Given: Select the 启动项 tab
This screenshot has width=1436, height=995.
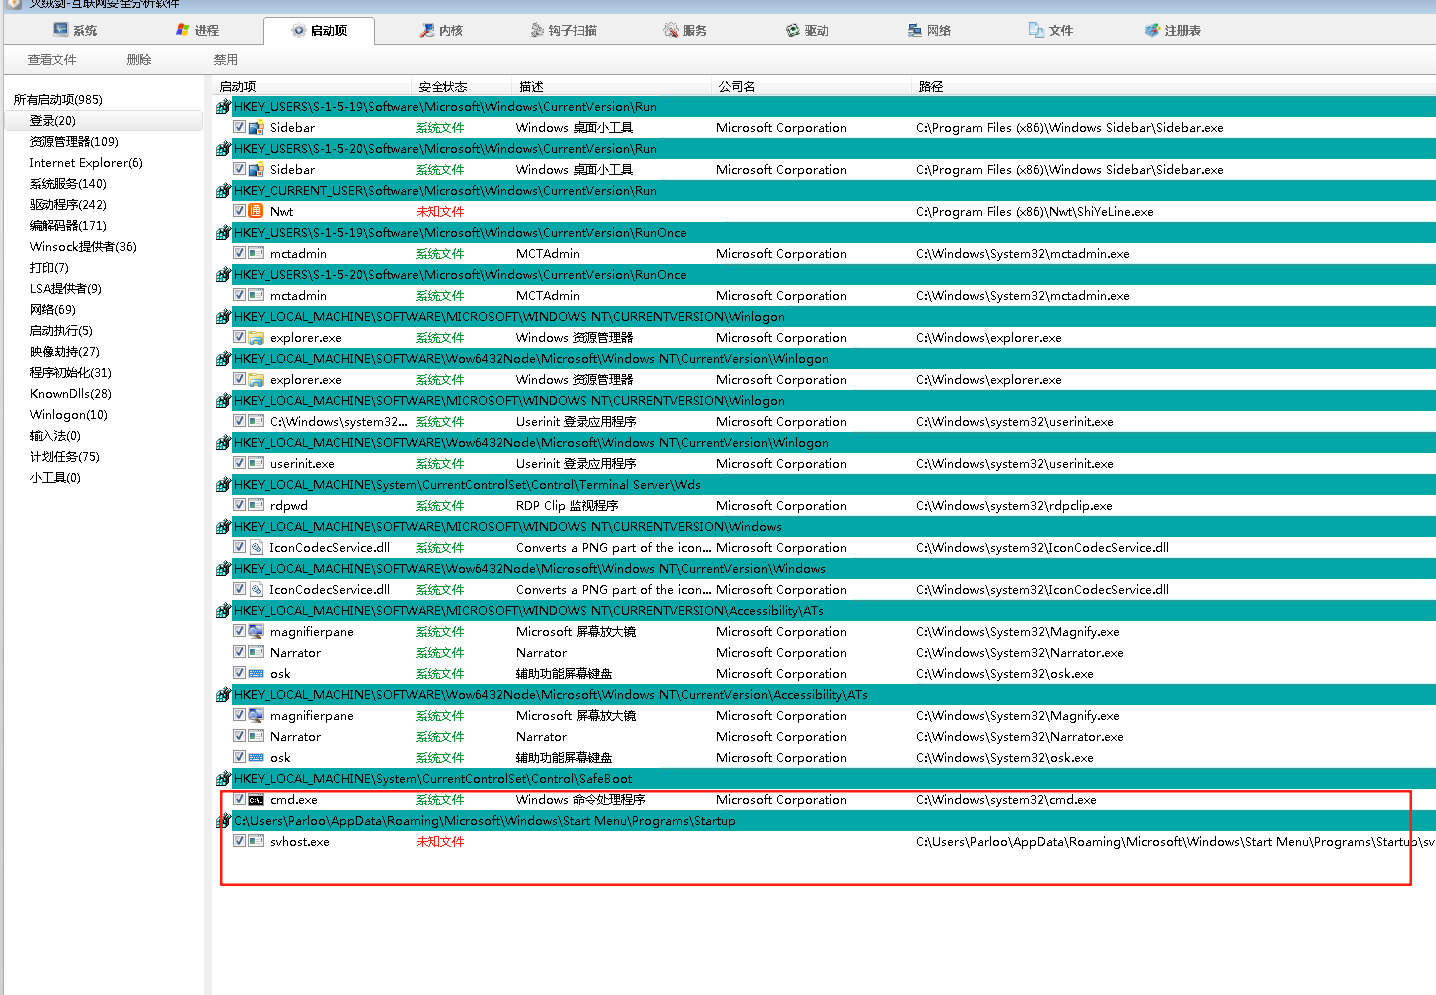Looking at the screenshot, I should pyautogui.click(x=319, y=31).
